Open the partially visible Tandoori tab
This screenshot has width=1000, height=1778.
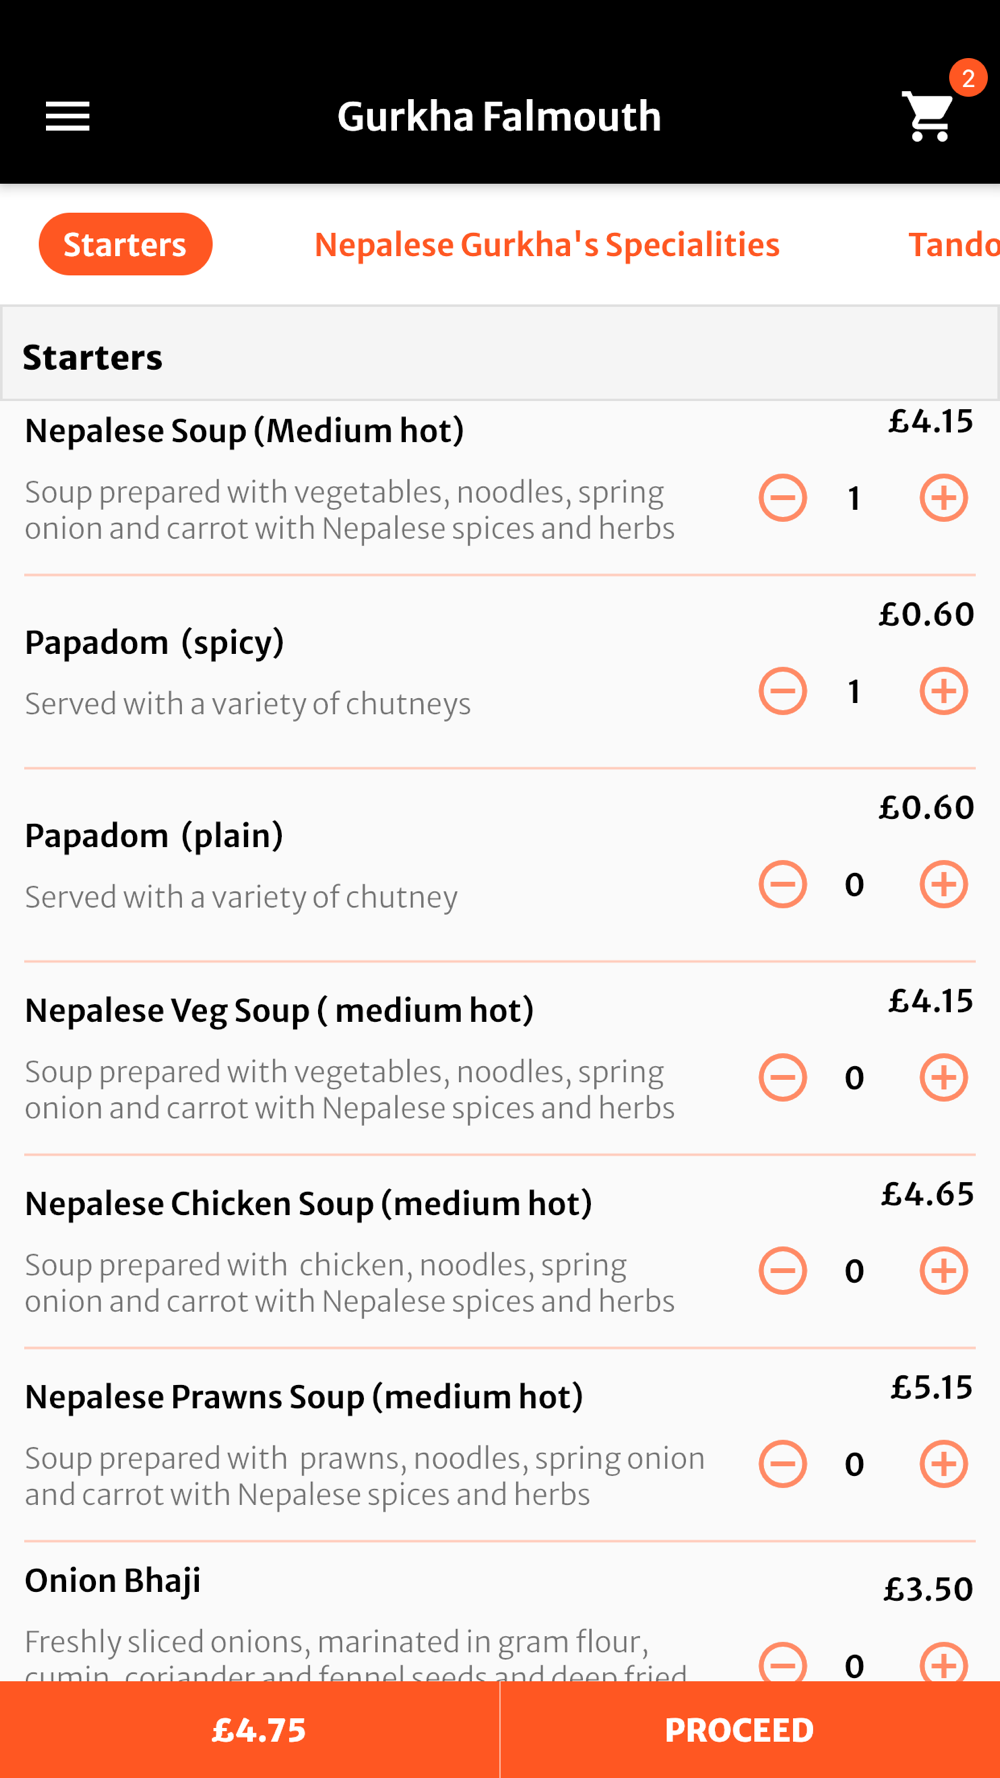953,244
